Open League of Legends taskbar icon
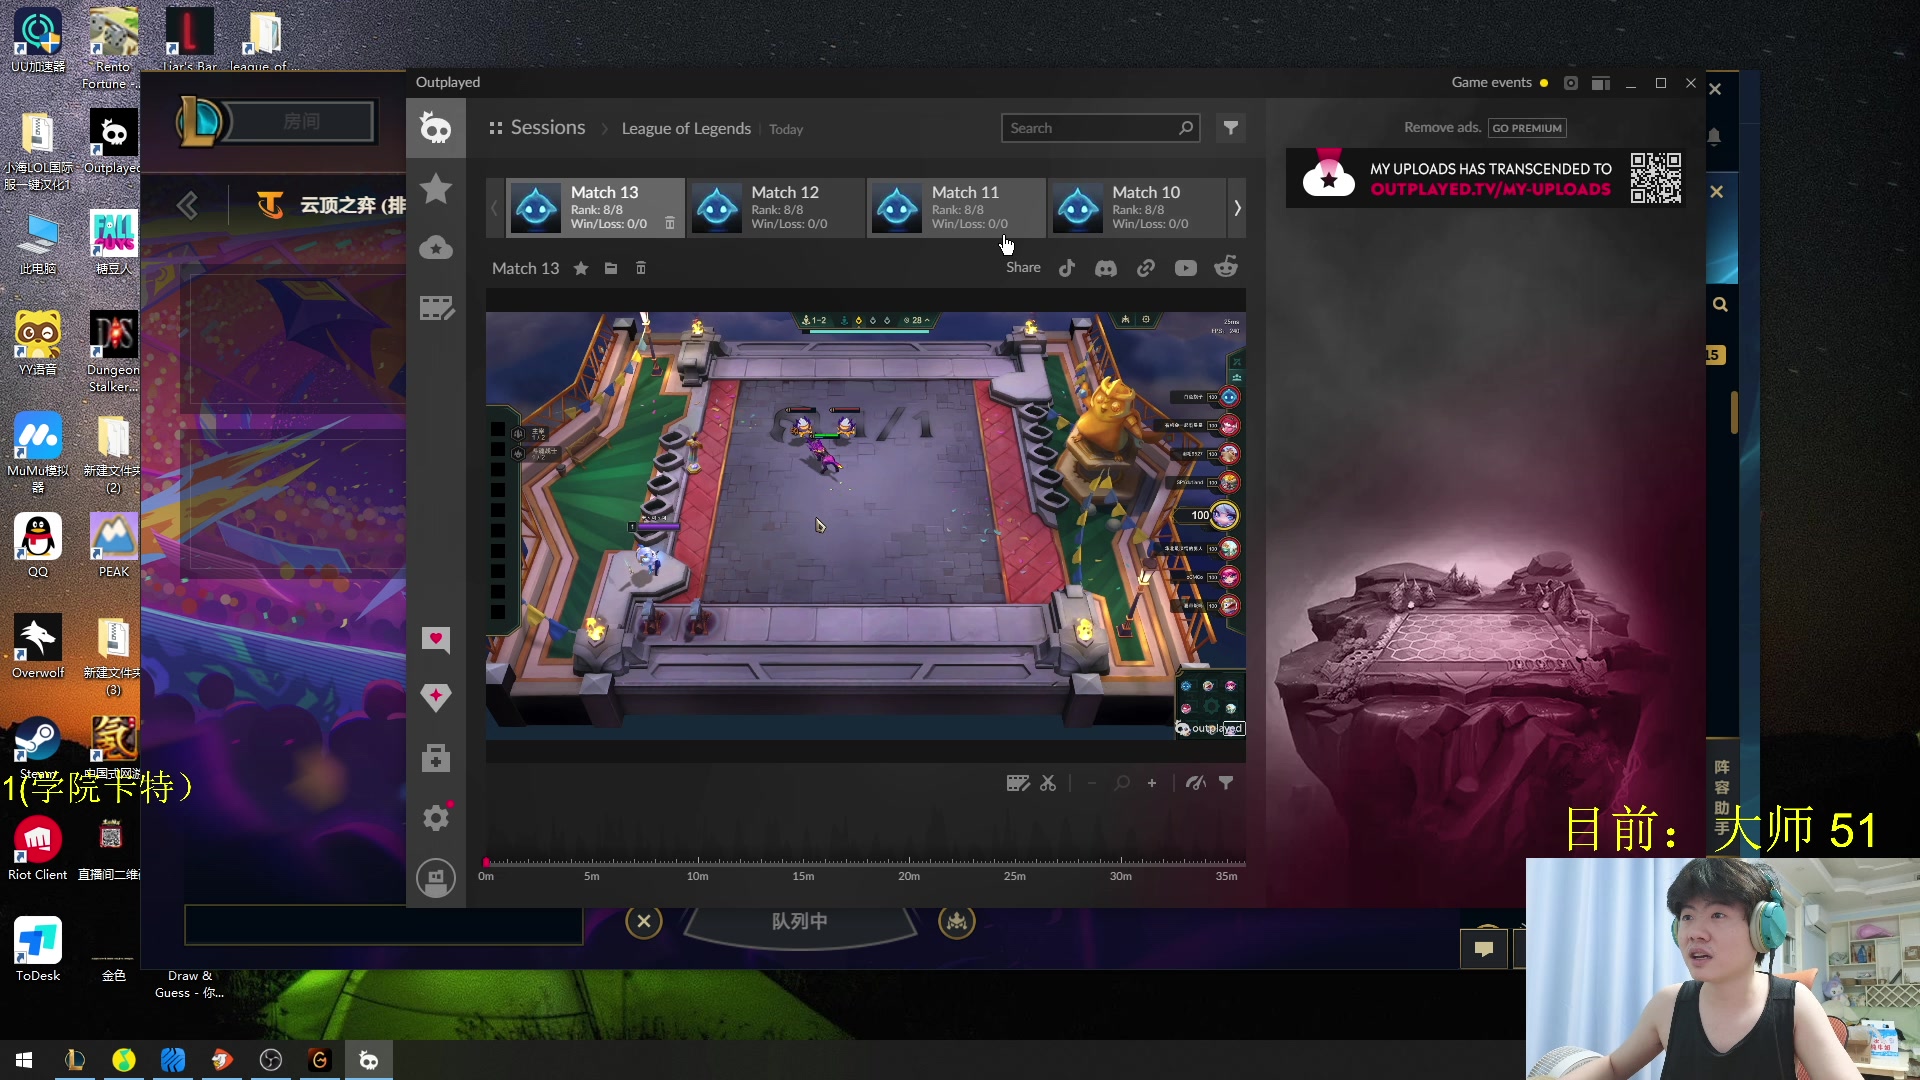Image resolution: width=1920 pixels, height=1080 pixels. (75, 1060)
